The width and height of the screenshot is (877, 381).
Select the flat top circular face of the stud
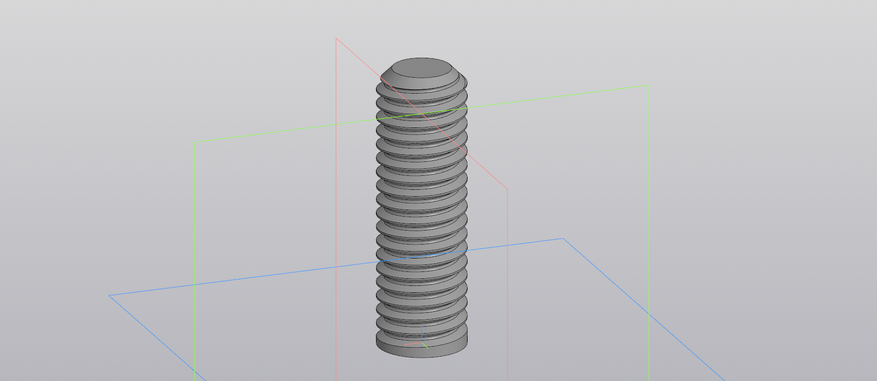click(421, 67)
